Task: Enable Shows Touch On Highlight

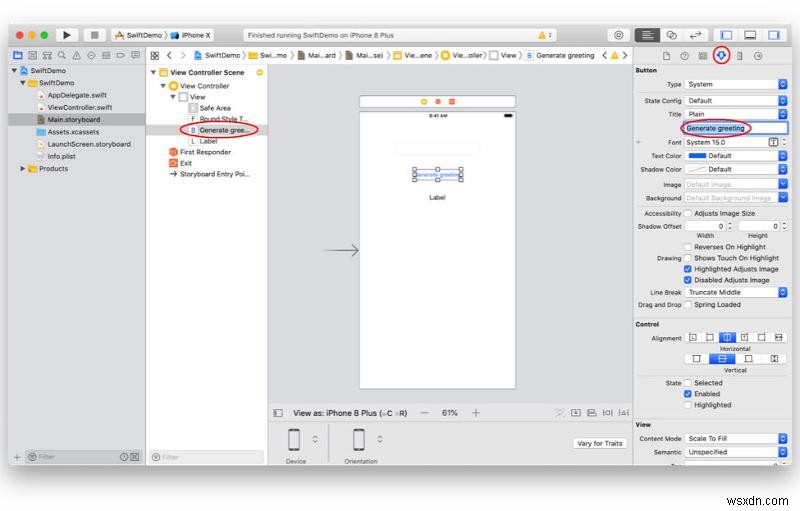Action: (688, 258)
